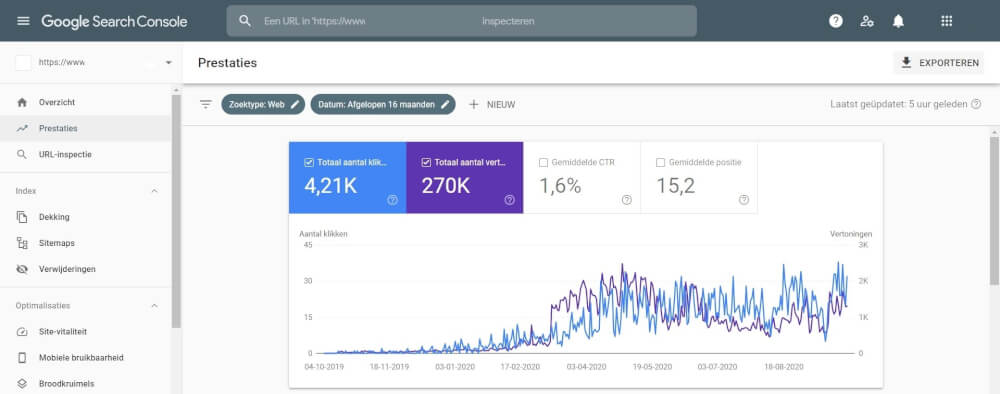1000x394 pixels.
Task: Open the Dekking report
Action: 85,217
